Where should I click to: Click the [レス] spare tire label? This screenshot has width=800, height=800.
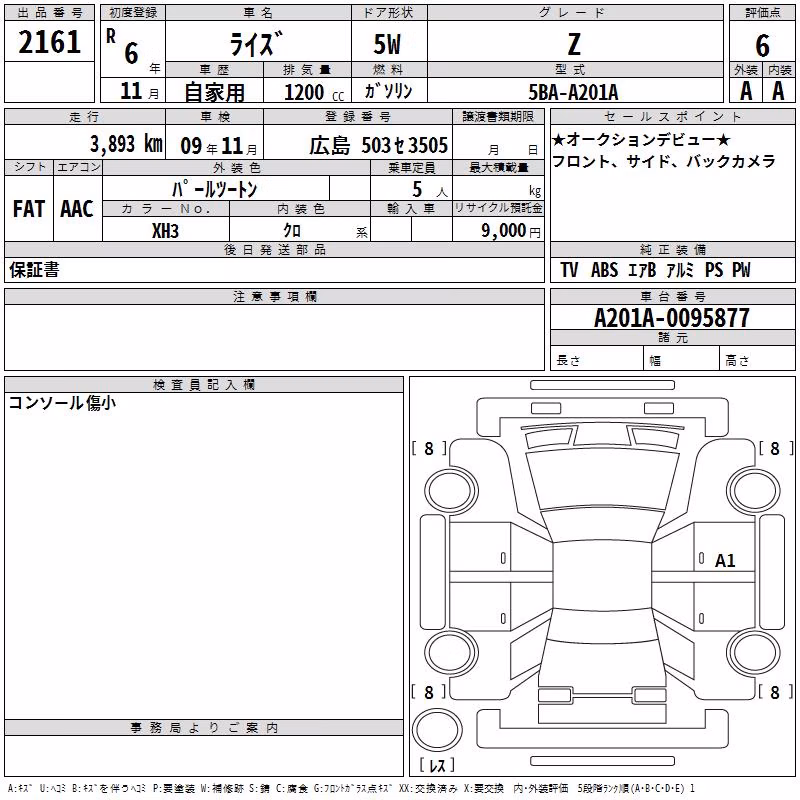[x=437, y=764]
